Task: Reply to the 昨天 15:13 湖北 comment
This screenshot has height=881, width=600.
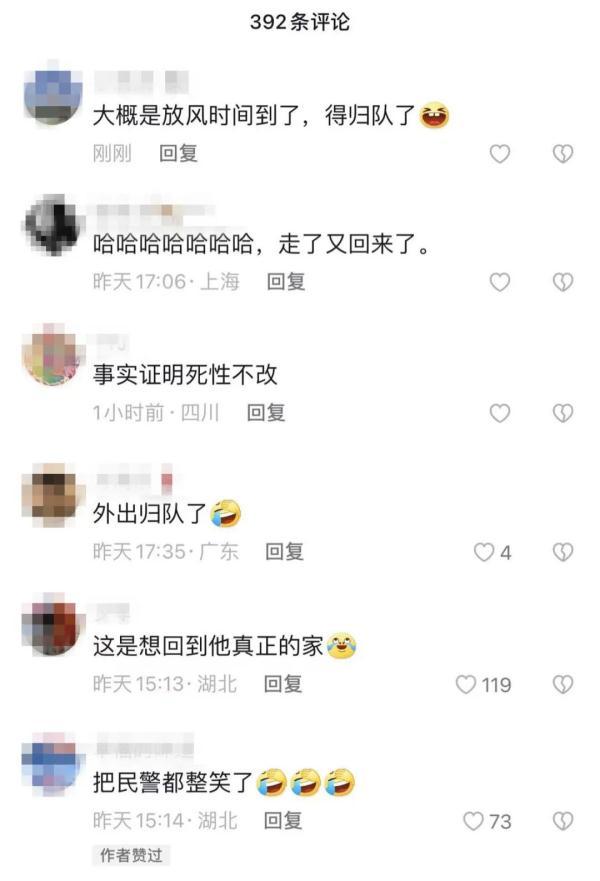Action: pos(283,683)
